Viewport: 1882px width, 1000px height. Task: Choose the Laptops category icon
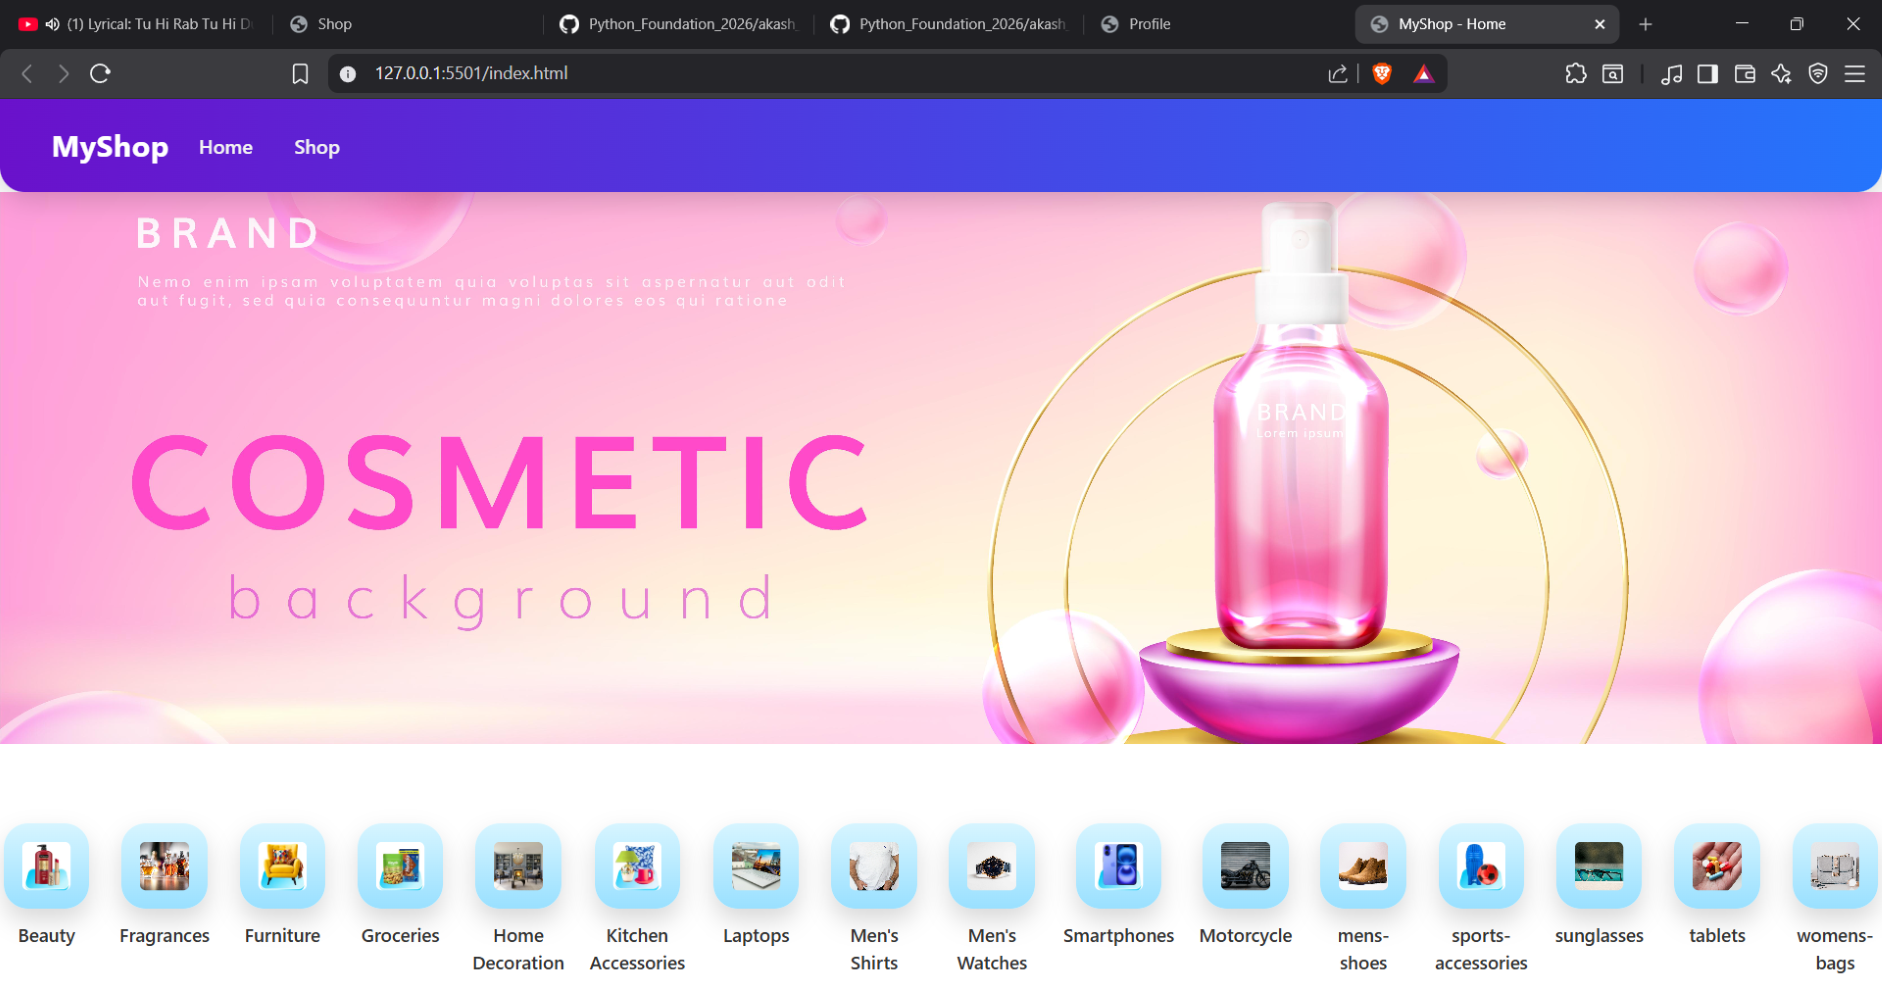(x=756, y=866)
